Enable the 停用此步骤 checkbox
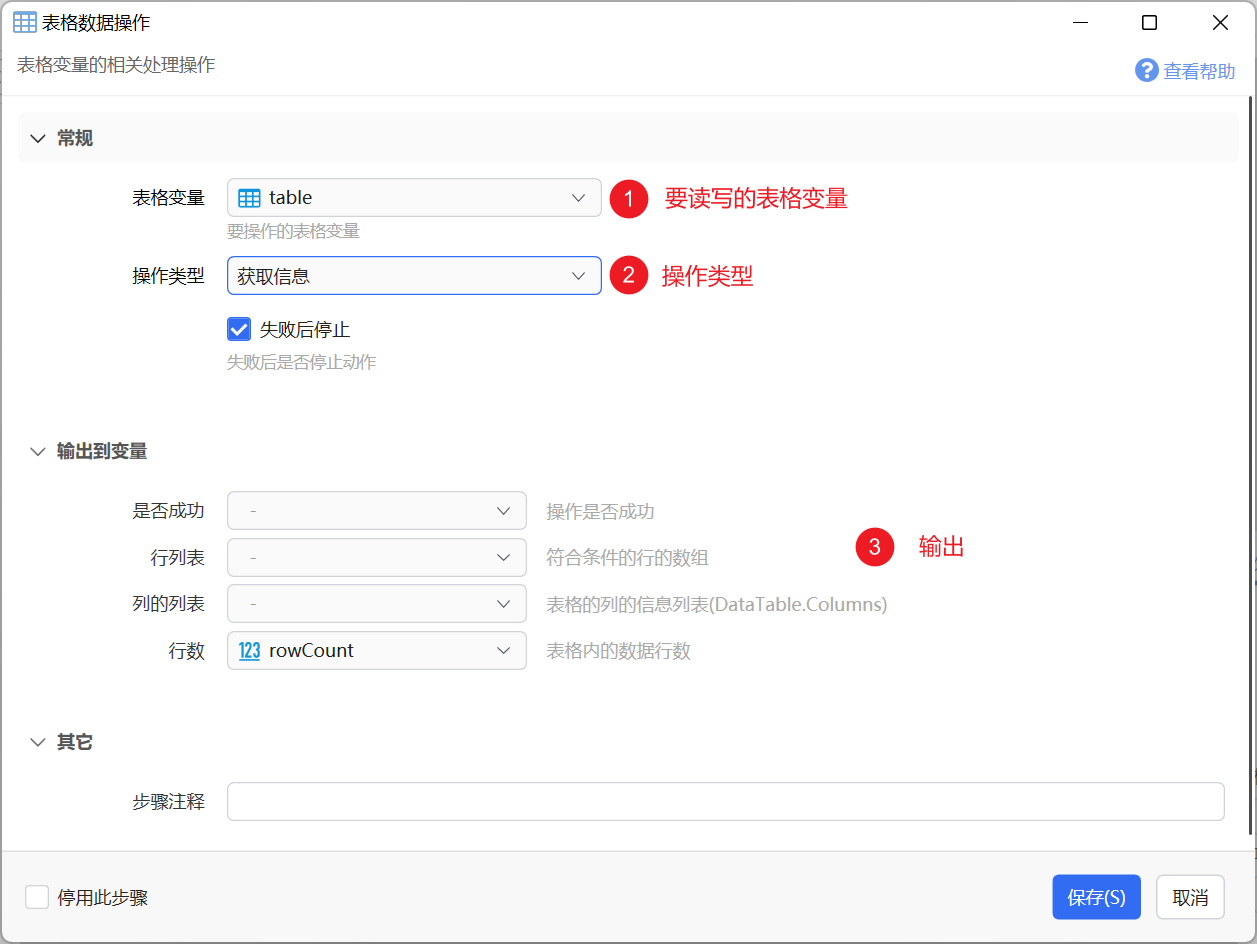The width and height of the screenshot is (1257, 944). [37, 897]
